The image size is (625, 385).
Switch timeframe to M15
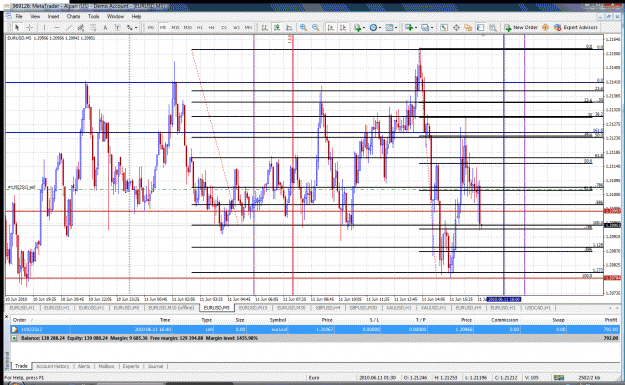point(175,28)
